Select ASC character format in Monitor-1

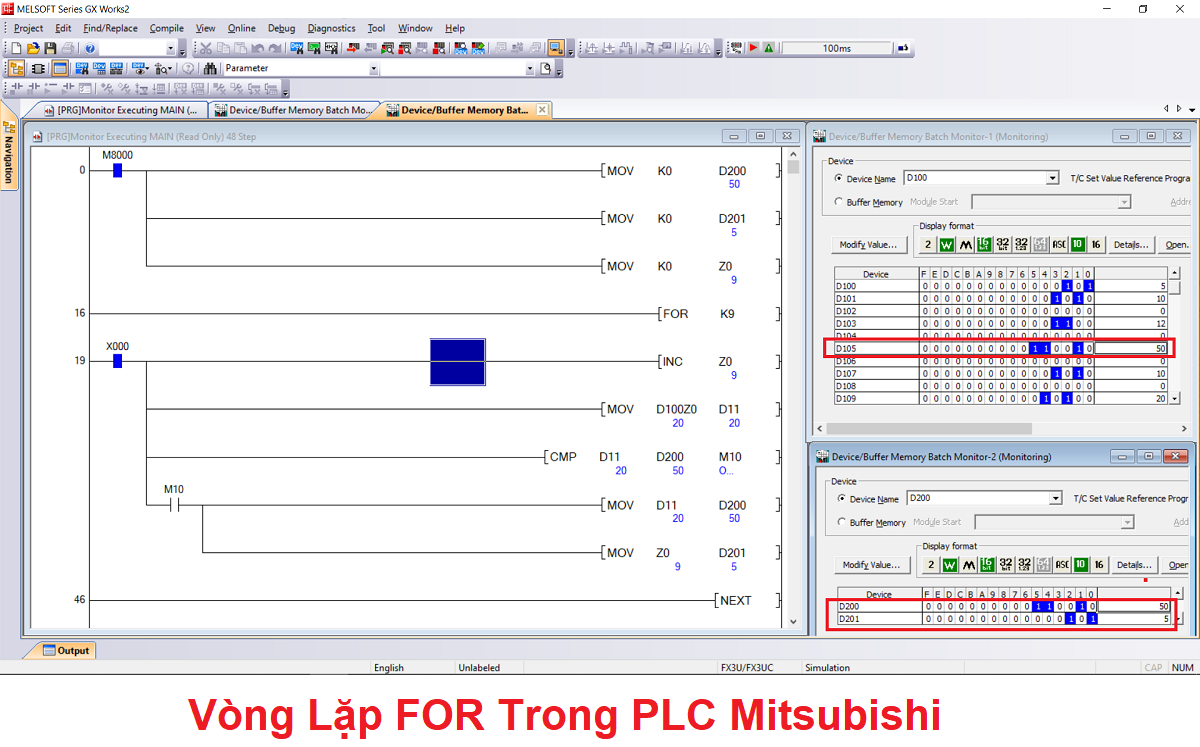(1059, 244)
